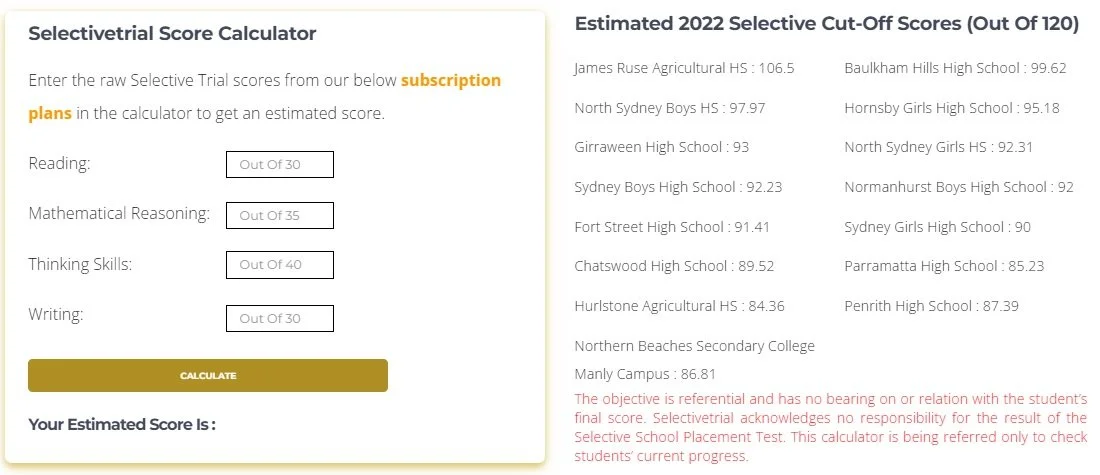Click North Sydney Boys HS score
1100x475 pixels.
pos(670,108)
